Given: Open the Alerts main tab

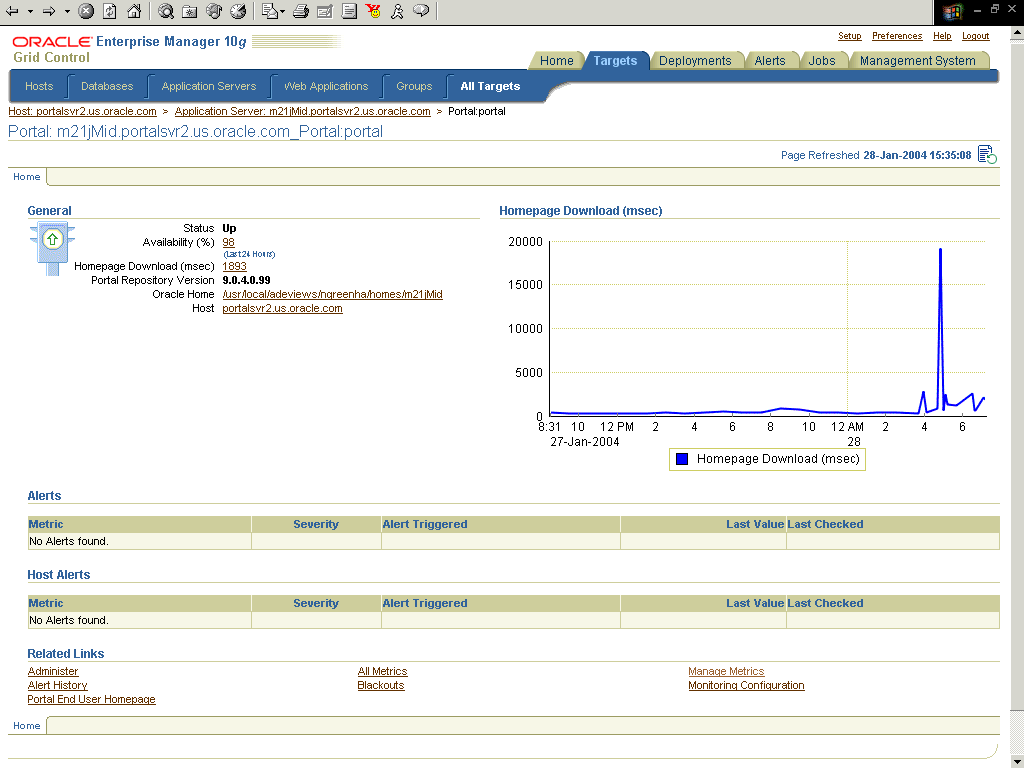Looking at the screenshot, I should click(770, 61).
